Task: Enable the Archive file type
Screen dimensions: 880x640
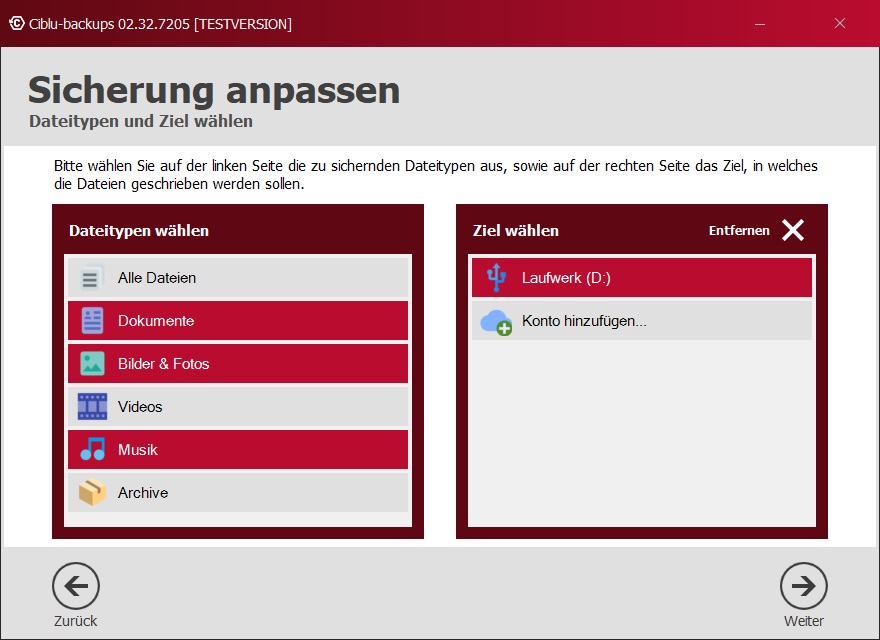Action: pyautogui.click(x=238, y=492)
